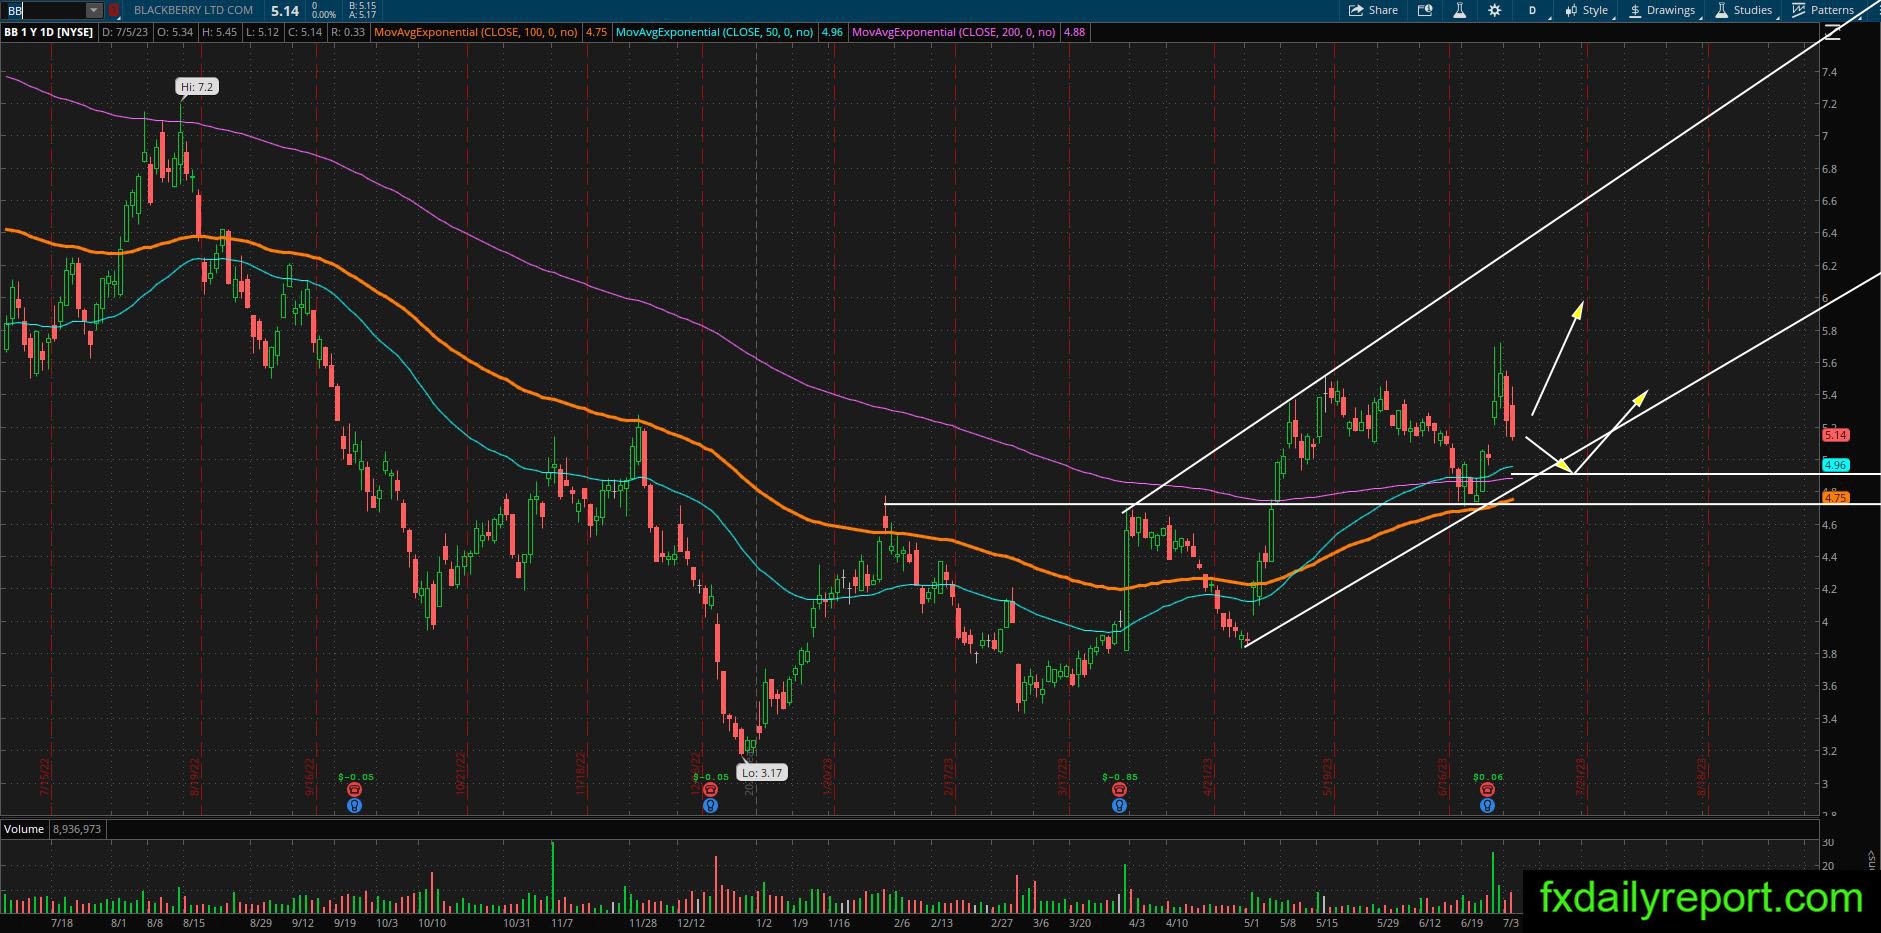Image resolution: width=1881 pixels, height=933 pixels.
Task: Click the H: 5.45 high value
Action: point(220,32)
